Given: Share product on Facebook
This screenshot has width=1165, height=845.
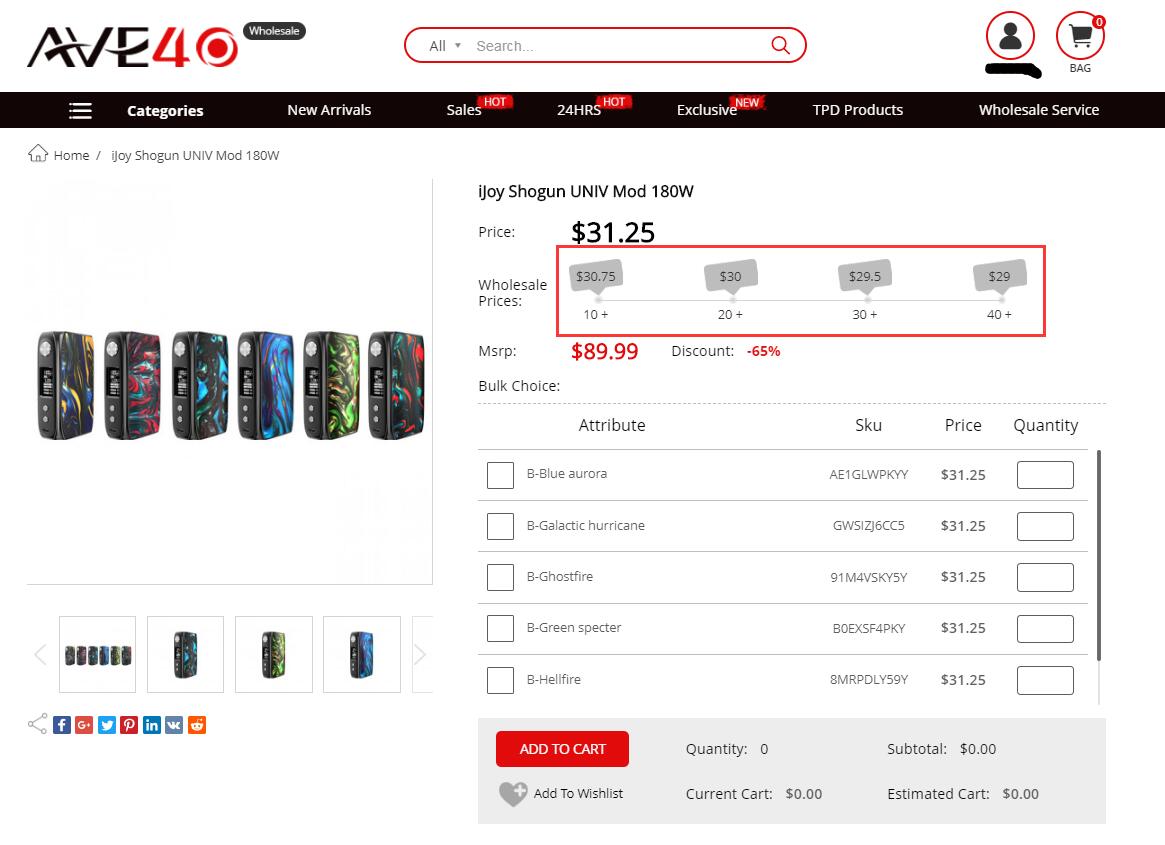Looking at the screenshot, I should (x=62, y=725).
